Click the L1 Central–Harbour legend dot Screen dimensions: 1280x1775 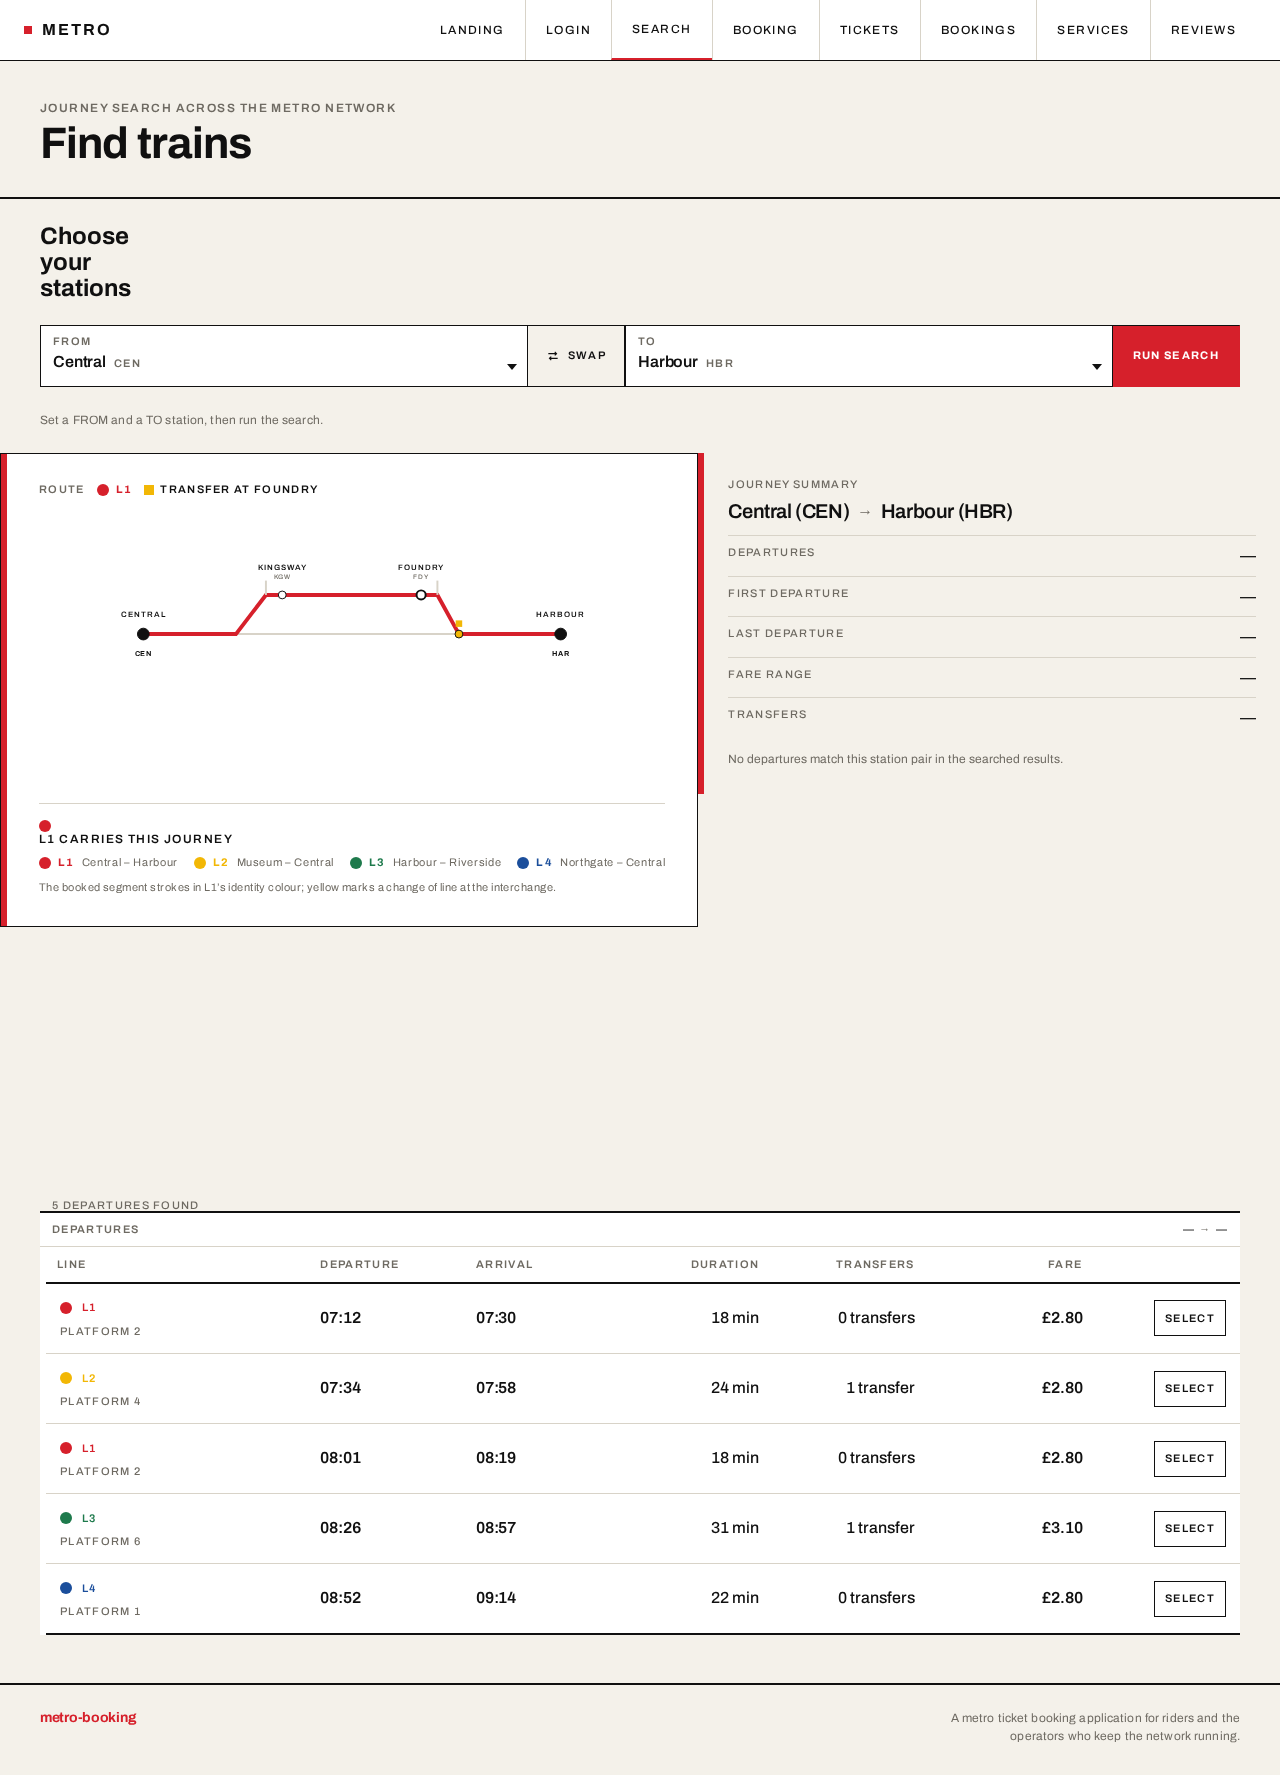(45, 863)
